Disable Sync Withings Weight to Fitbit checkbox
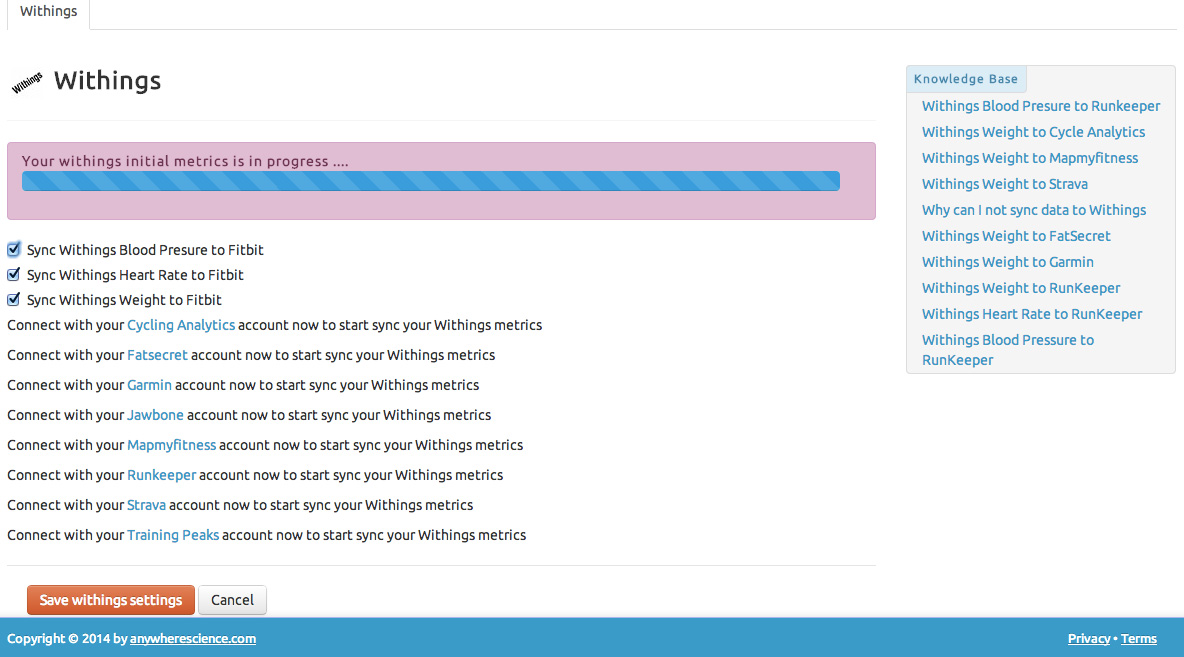Screen dimensions: 1184x657 [14, 299]
